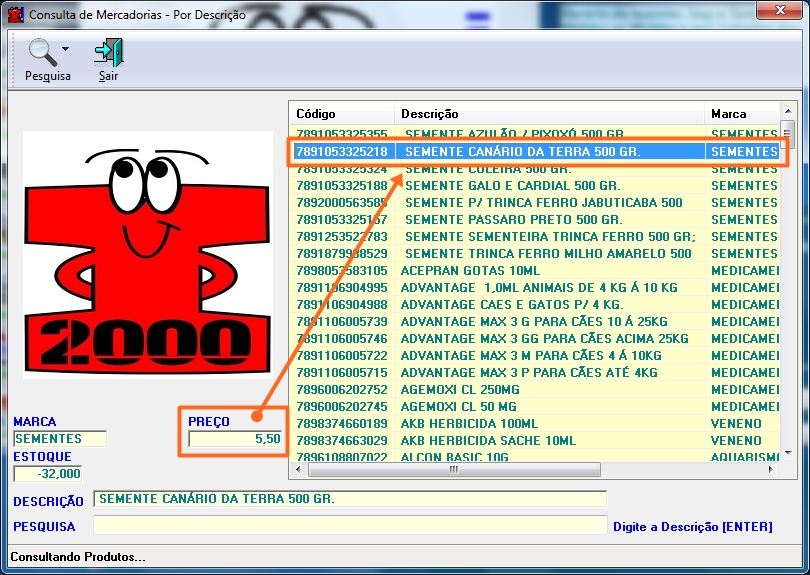Select row AGEMOXI CL 50 MG

point(536,407)
